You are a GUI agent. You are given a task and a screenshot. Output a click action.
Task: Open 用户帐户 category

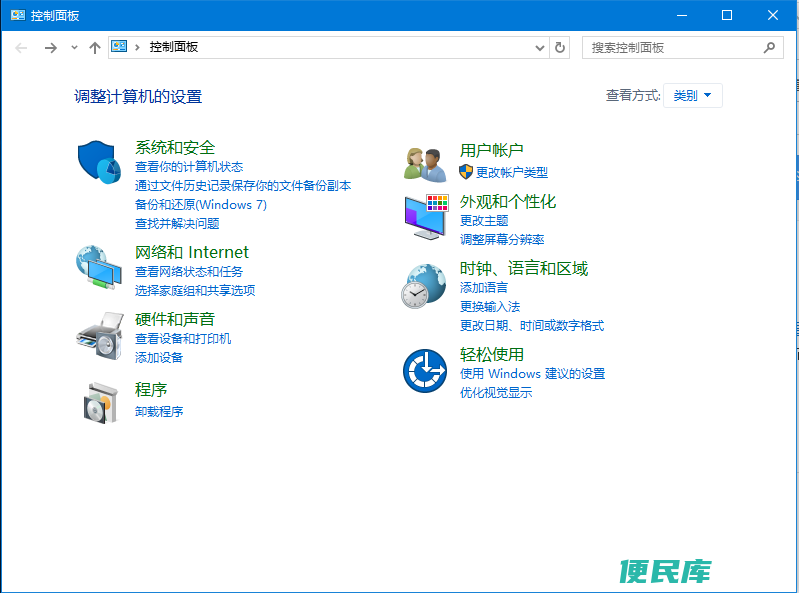point(491,150)
